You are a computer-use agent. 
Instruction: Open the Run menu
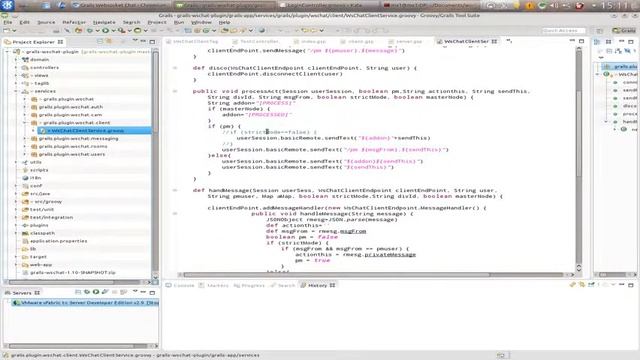(x=179, y=22)
